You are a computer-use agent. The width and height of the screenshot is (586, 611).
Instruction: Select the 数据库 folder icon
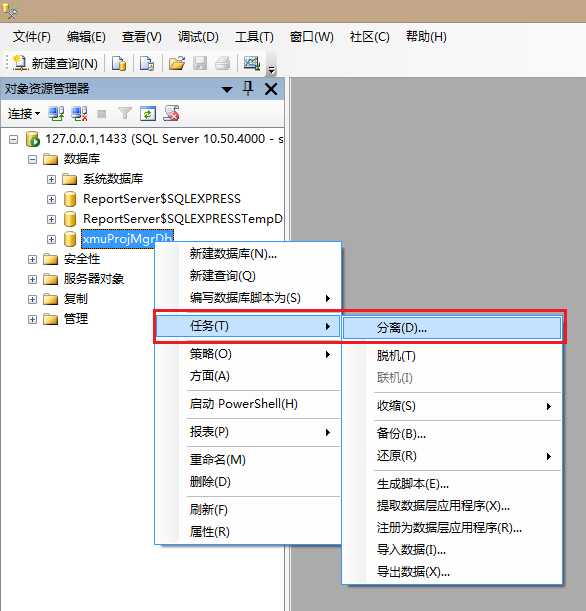pos(50,159)
